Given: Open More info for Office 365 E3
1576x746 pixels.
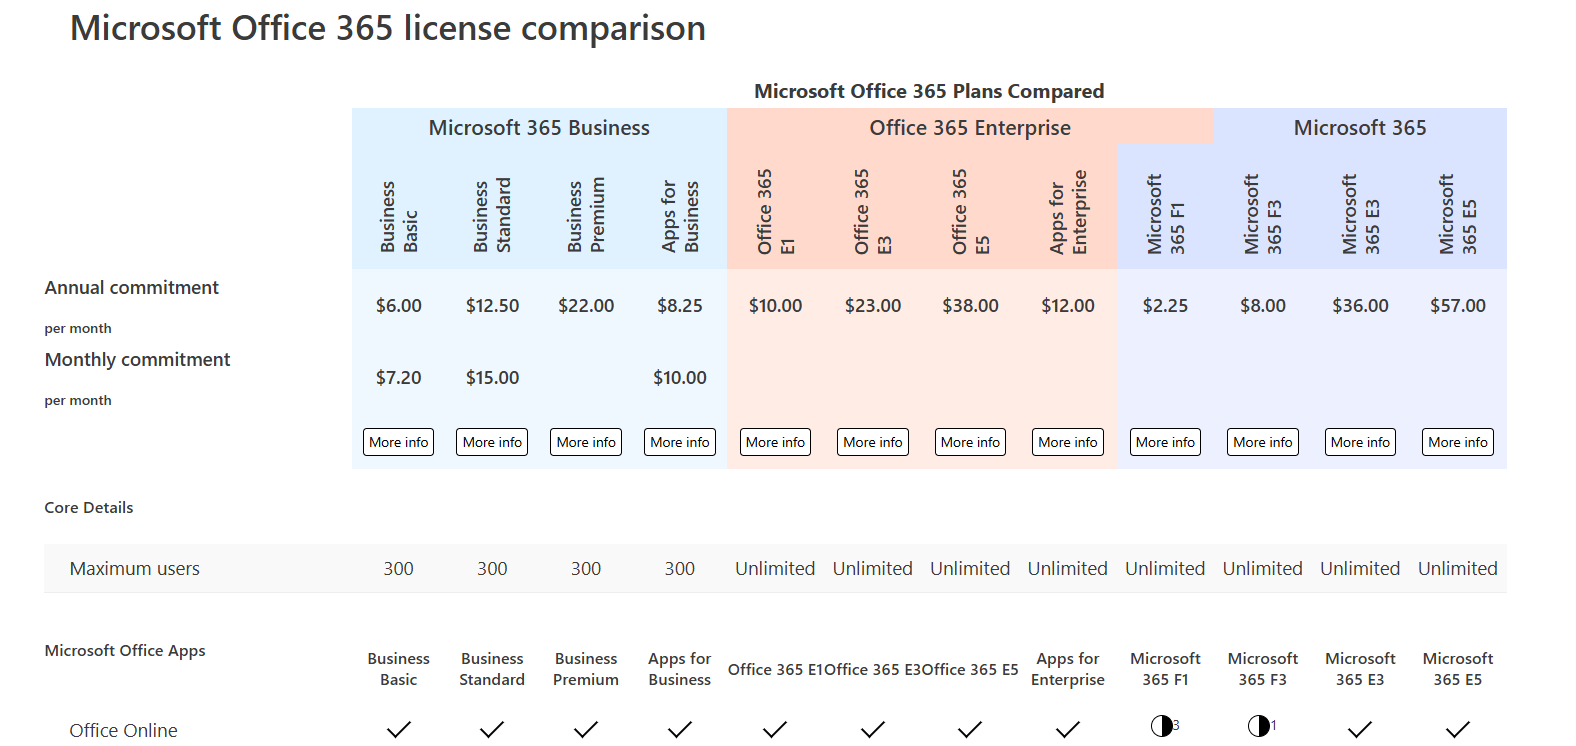Looking at the screenshot, I should [873, 442].
